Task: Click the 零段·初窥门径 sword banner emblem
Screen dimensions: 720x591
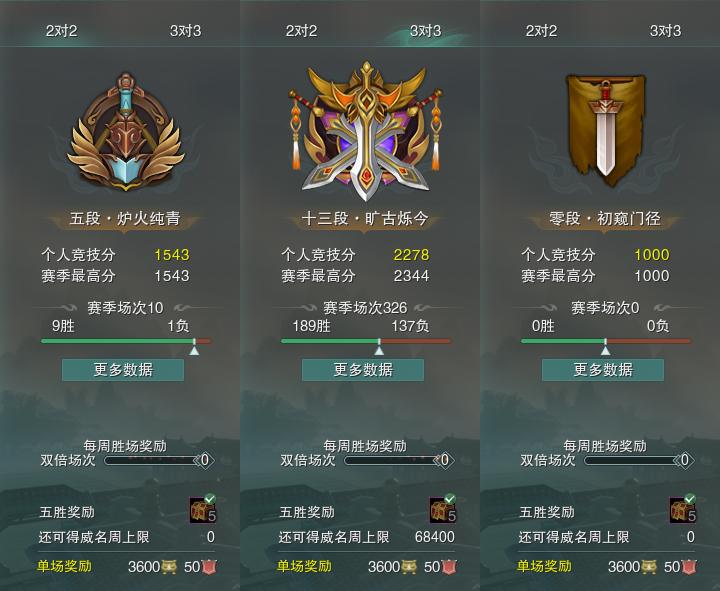Action: tap(605, 131)
